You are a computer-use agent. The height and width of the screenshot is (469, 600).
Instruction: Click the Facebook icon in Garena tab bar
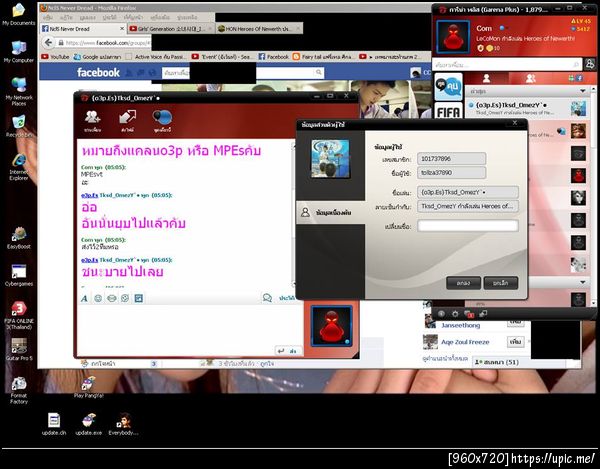(x=579, y=78)
